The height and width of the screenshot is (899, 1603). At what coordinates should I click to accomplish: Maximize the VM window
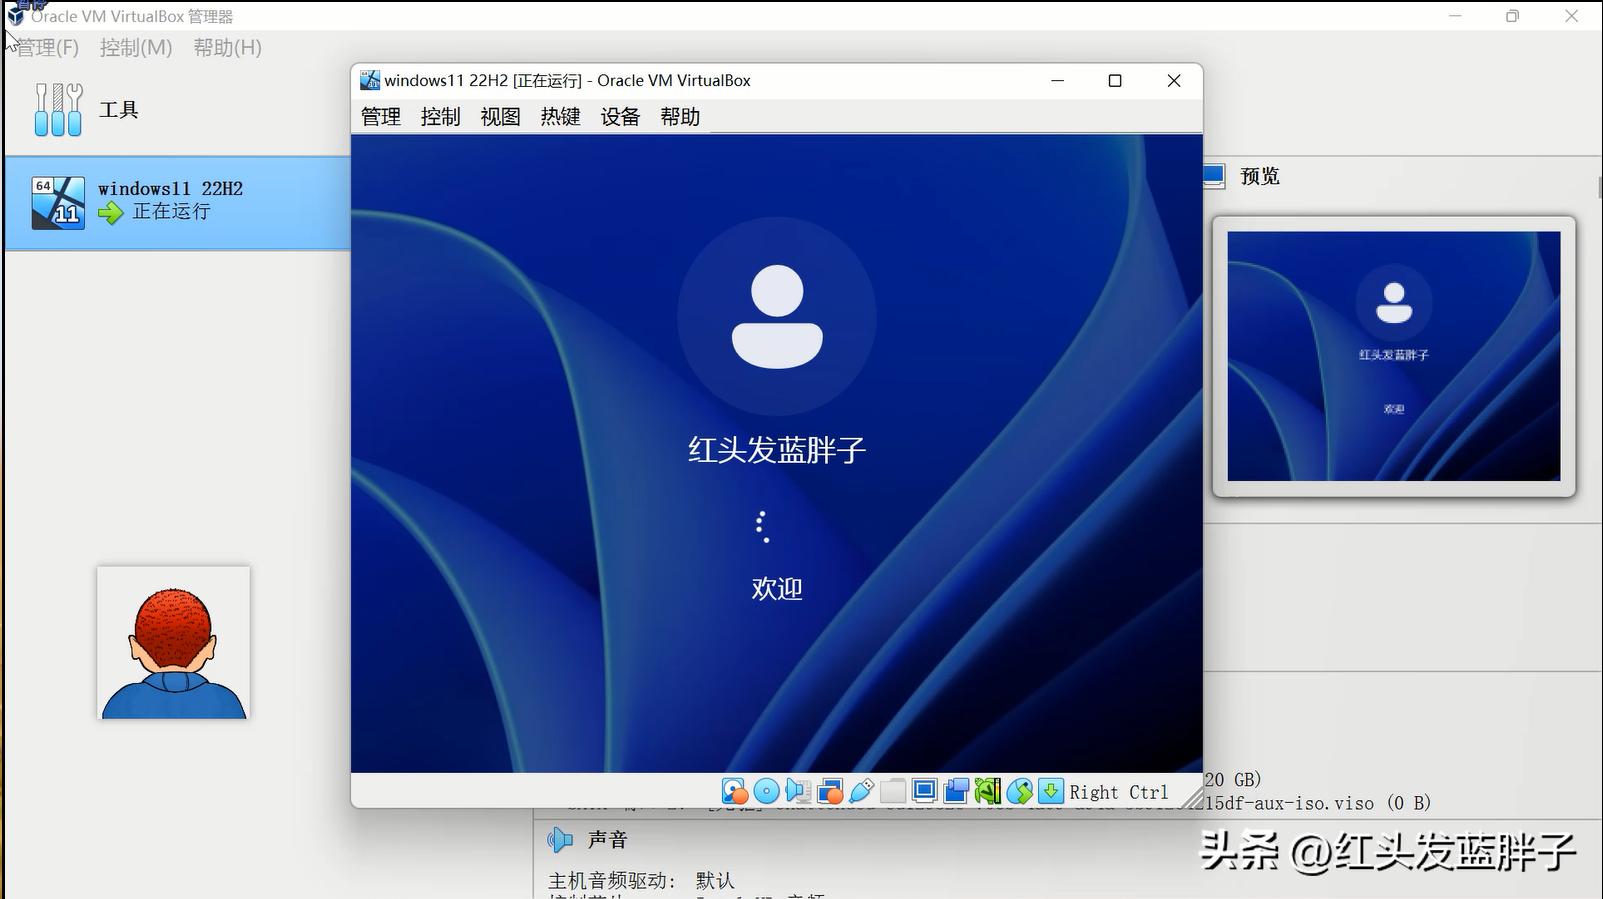1115,81
